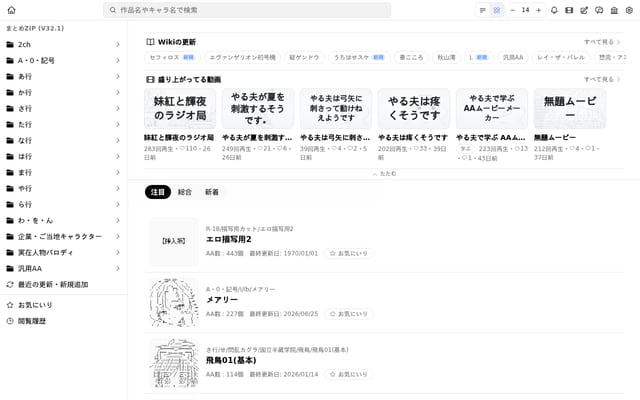The width and height of the screenshot is (640, 400).
Task: Open the 秋山澪 wiki chip
Action: coord(447,58)
